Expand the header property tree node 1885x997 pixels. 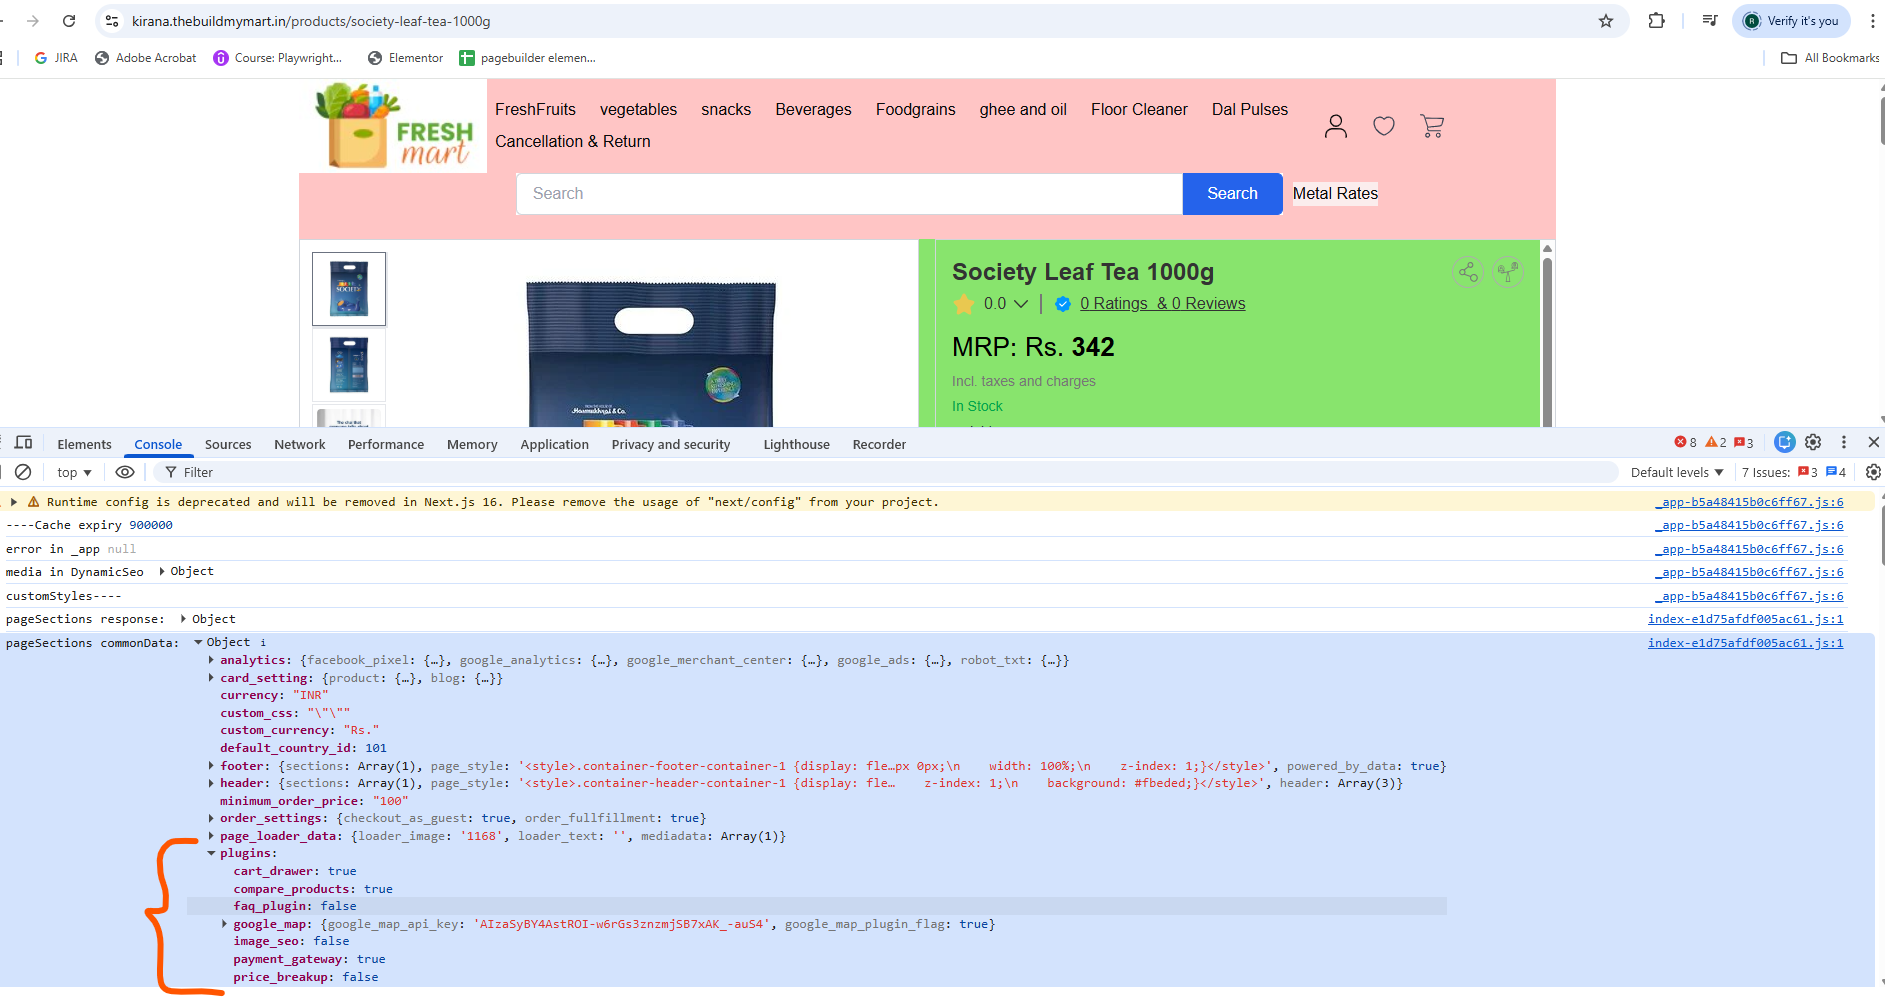coord(211,783)
